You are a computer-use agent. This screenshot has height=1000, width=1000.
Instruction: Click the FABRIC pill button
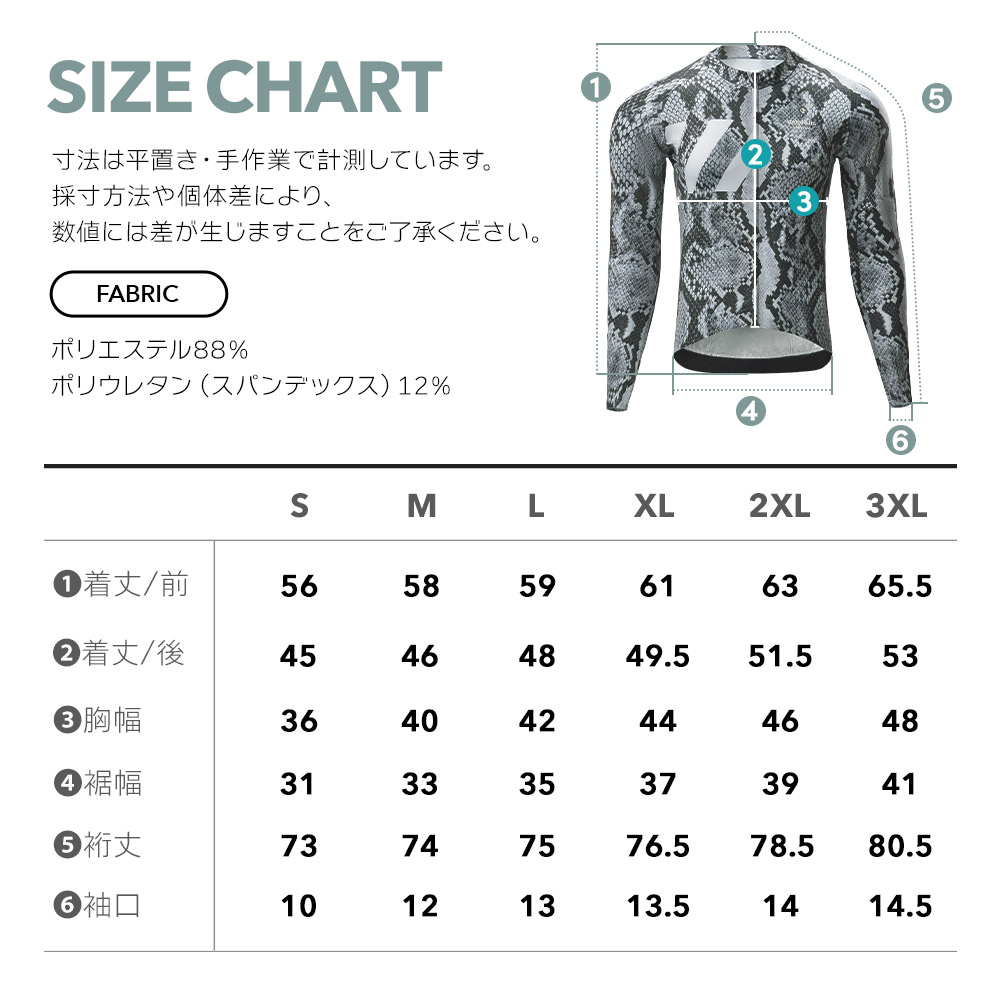click(x=138, y=294)
